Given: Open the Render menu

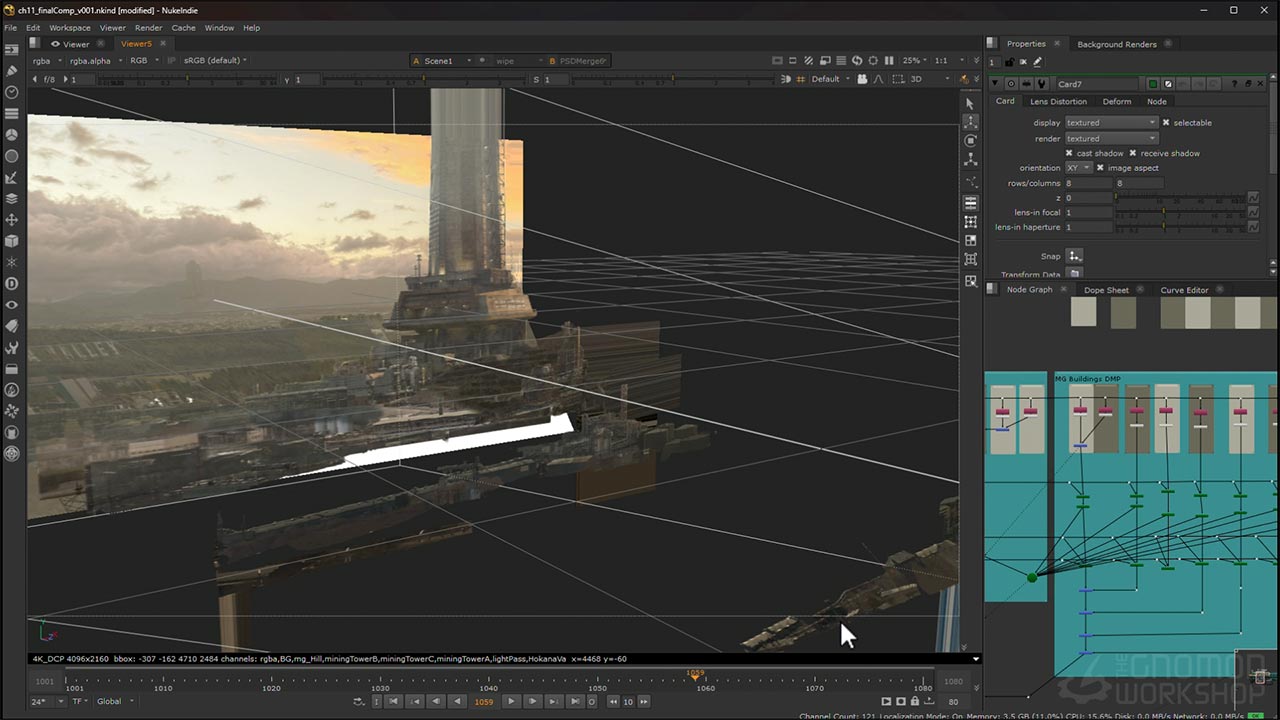Looking at the screenshot, I should point(148,28).
